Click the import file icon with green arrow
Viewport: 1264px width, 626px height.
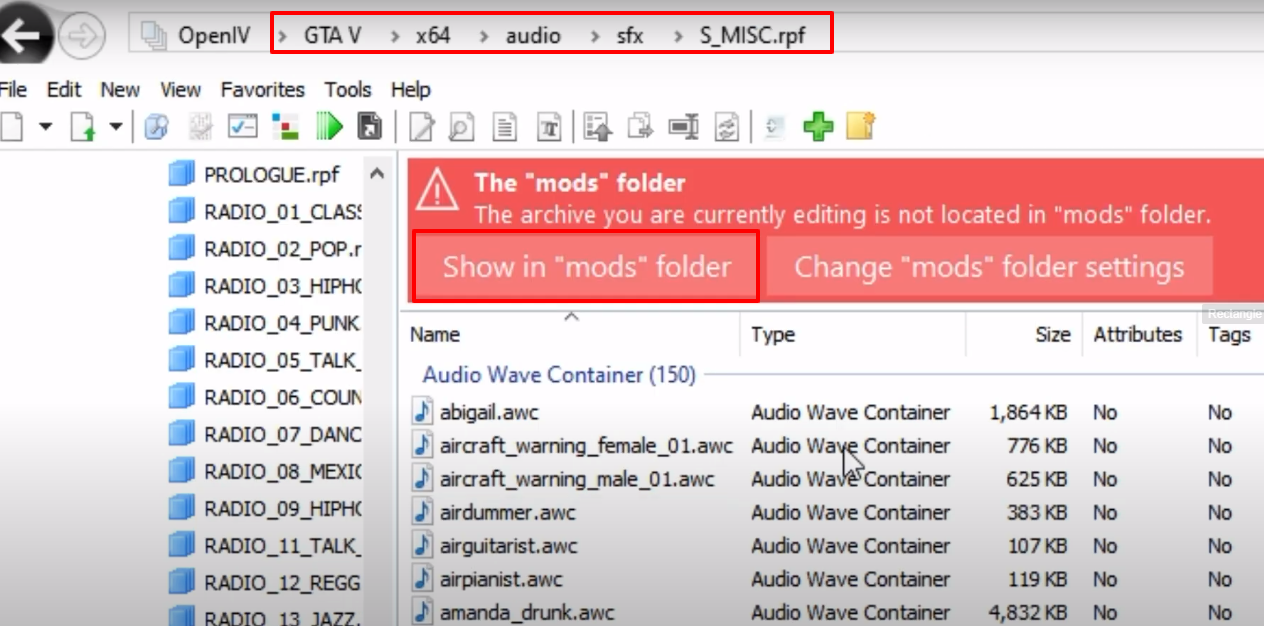coord(84,126)
